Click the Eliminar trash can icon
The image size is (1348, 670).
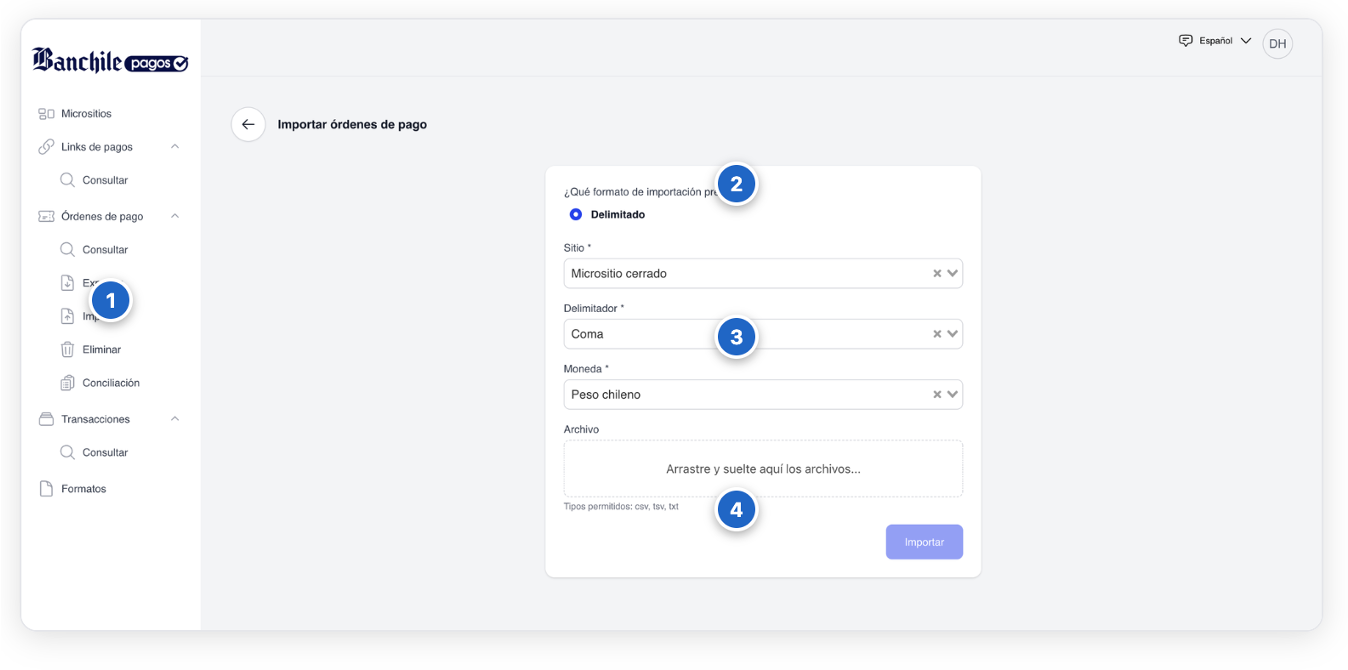(x=67, y=349)
